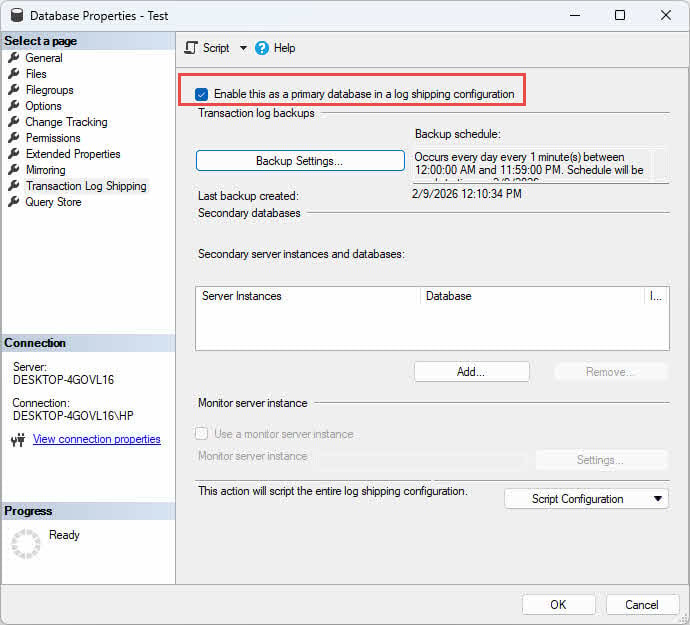Click the wrench icon beside General
Image resolution: width=690 pixels, height=625 pixels.
coord(14,58)
